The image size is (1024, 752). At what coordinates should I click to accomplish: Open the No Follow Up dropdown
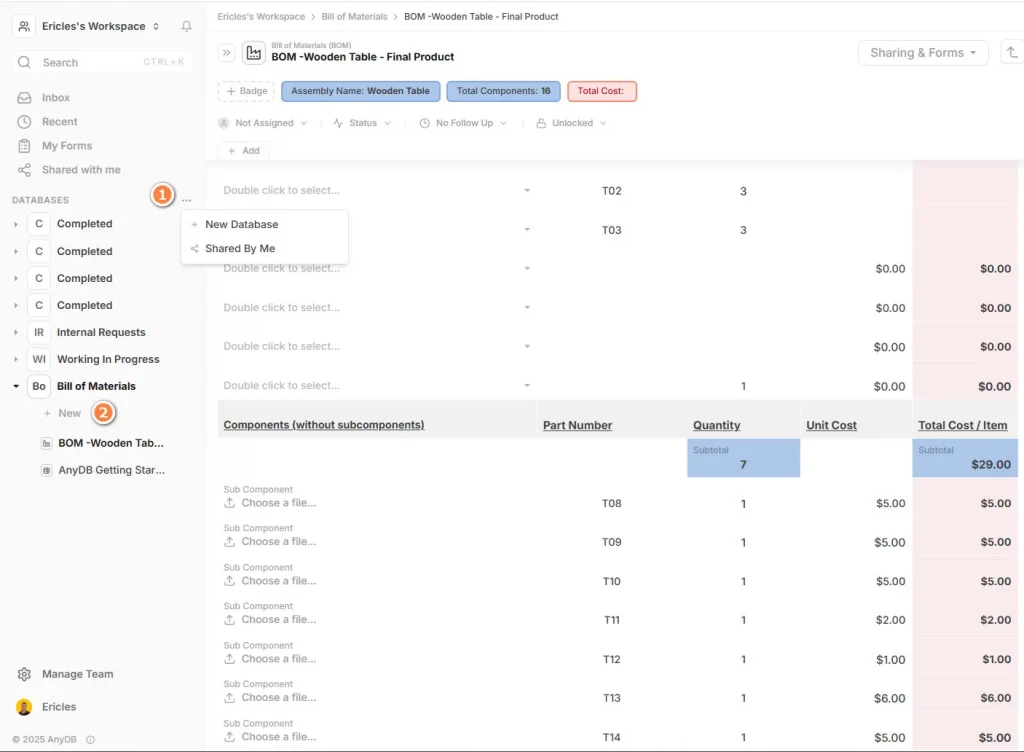pyautogui.click(x=464, y=123)
